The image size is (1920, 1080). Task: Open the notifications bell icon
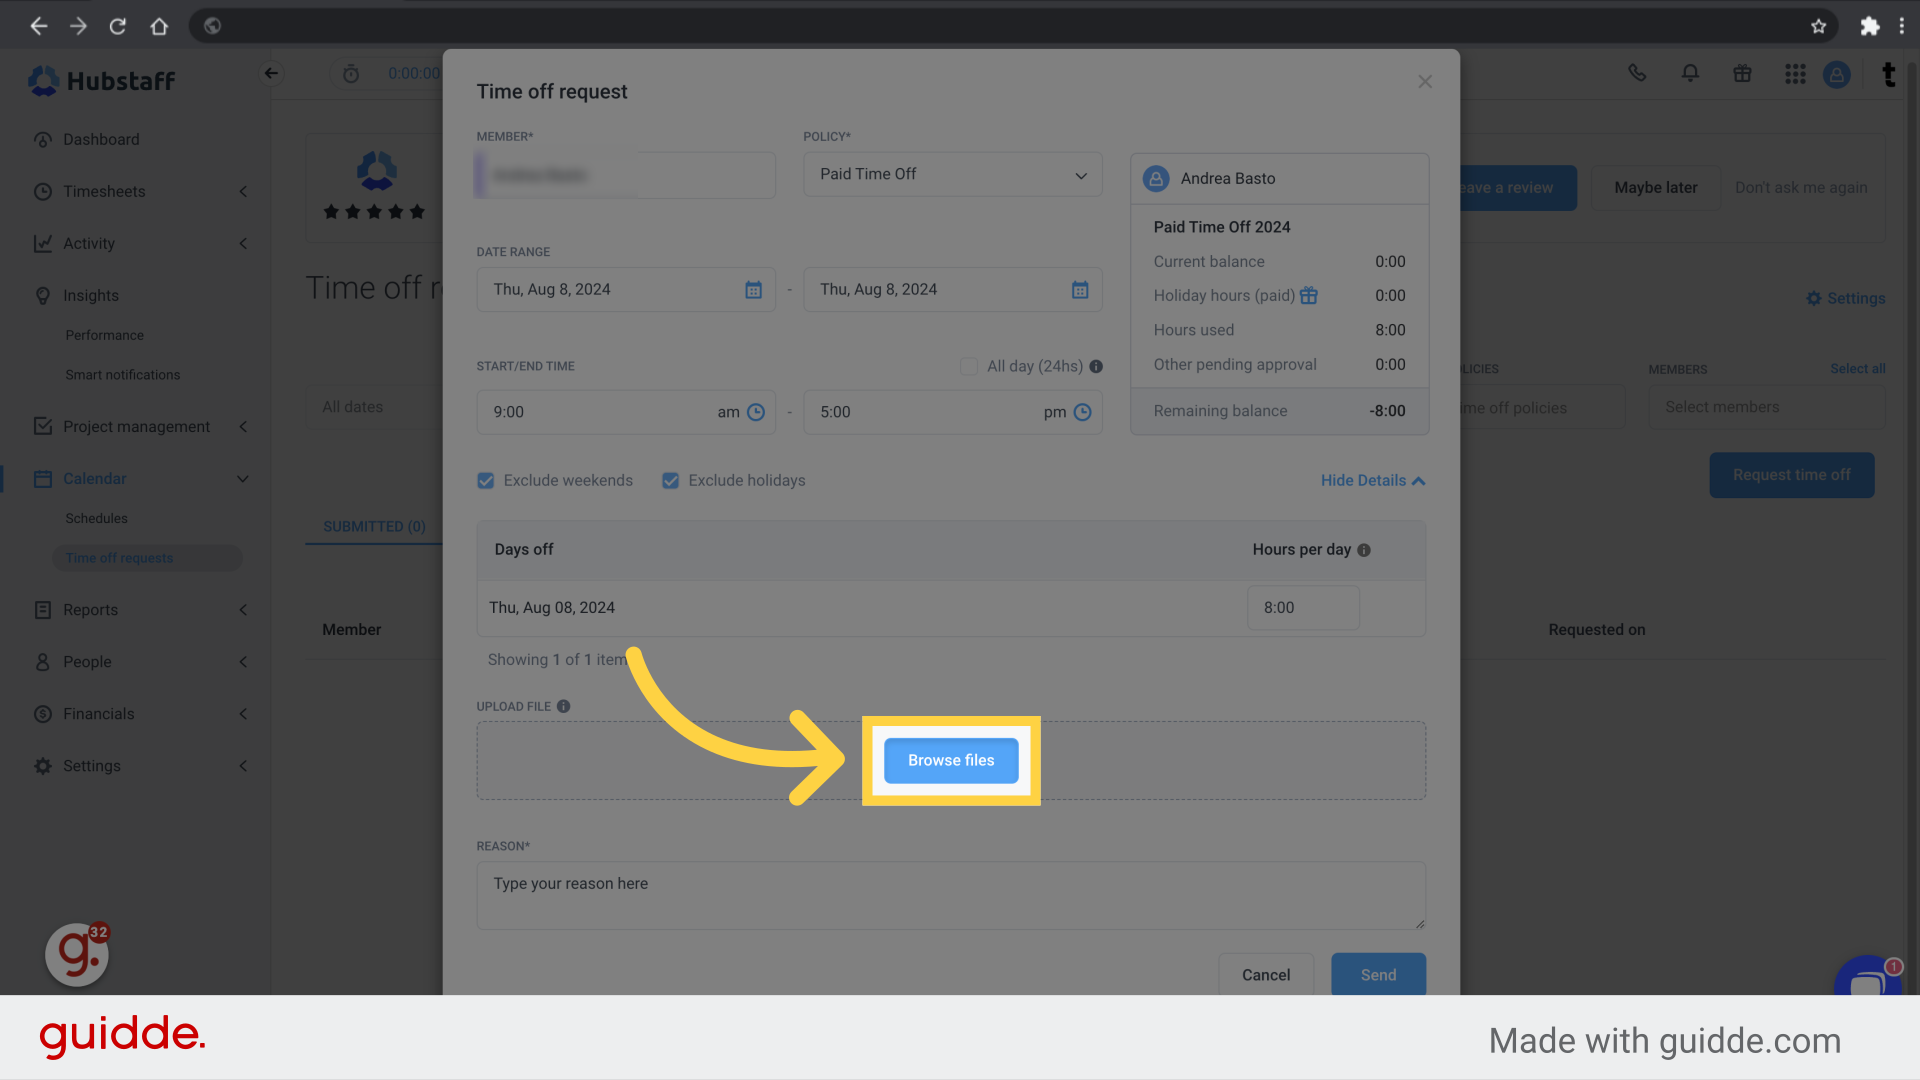coord(1689,74)
